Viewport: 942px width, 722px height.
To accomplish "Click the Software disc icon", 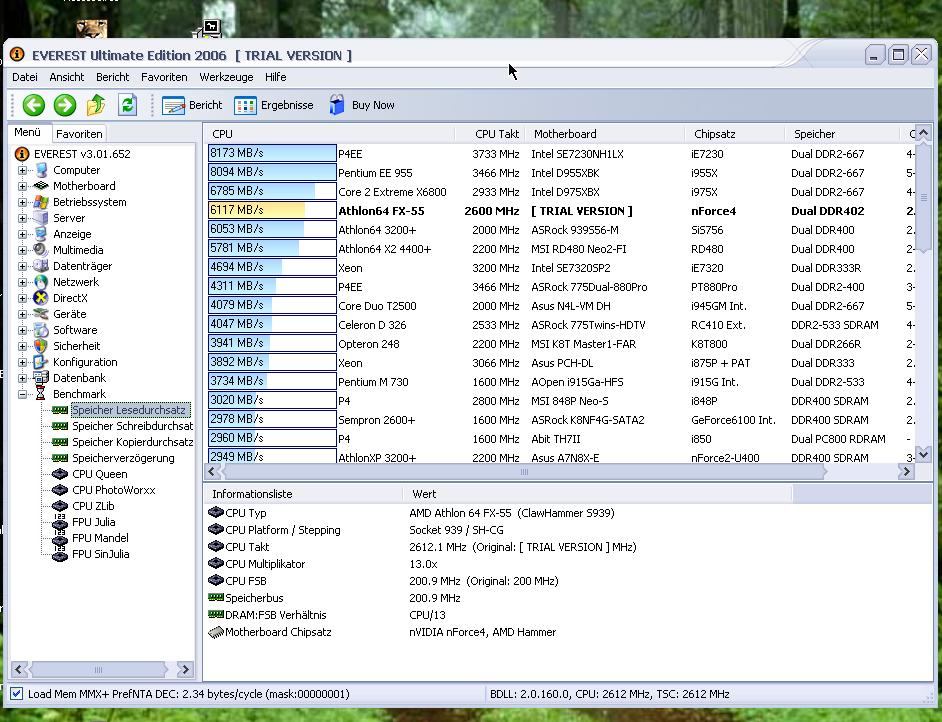I will [41, 330].
